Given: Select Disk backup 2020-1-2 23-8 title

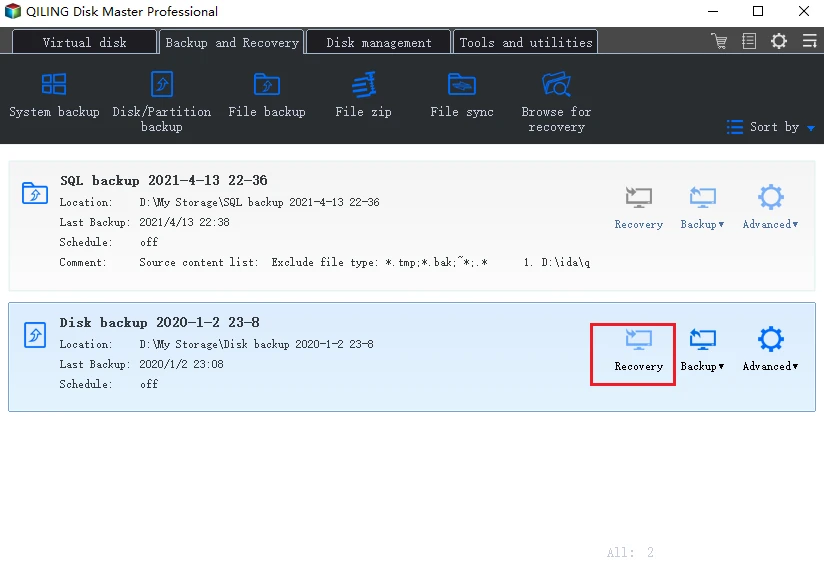Looking at the screenshot, I should tap(159, 322).
